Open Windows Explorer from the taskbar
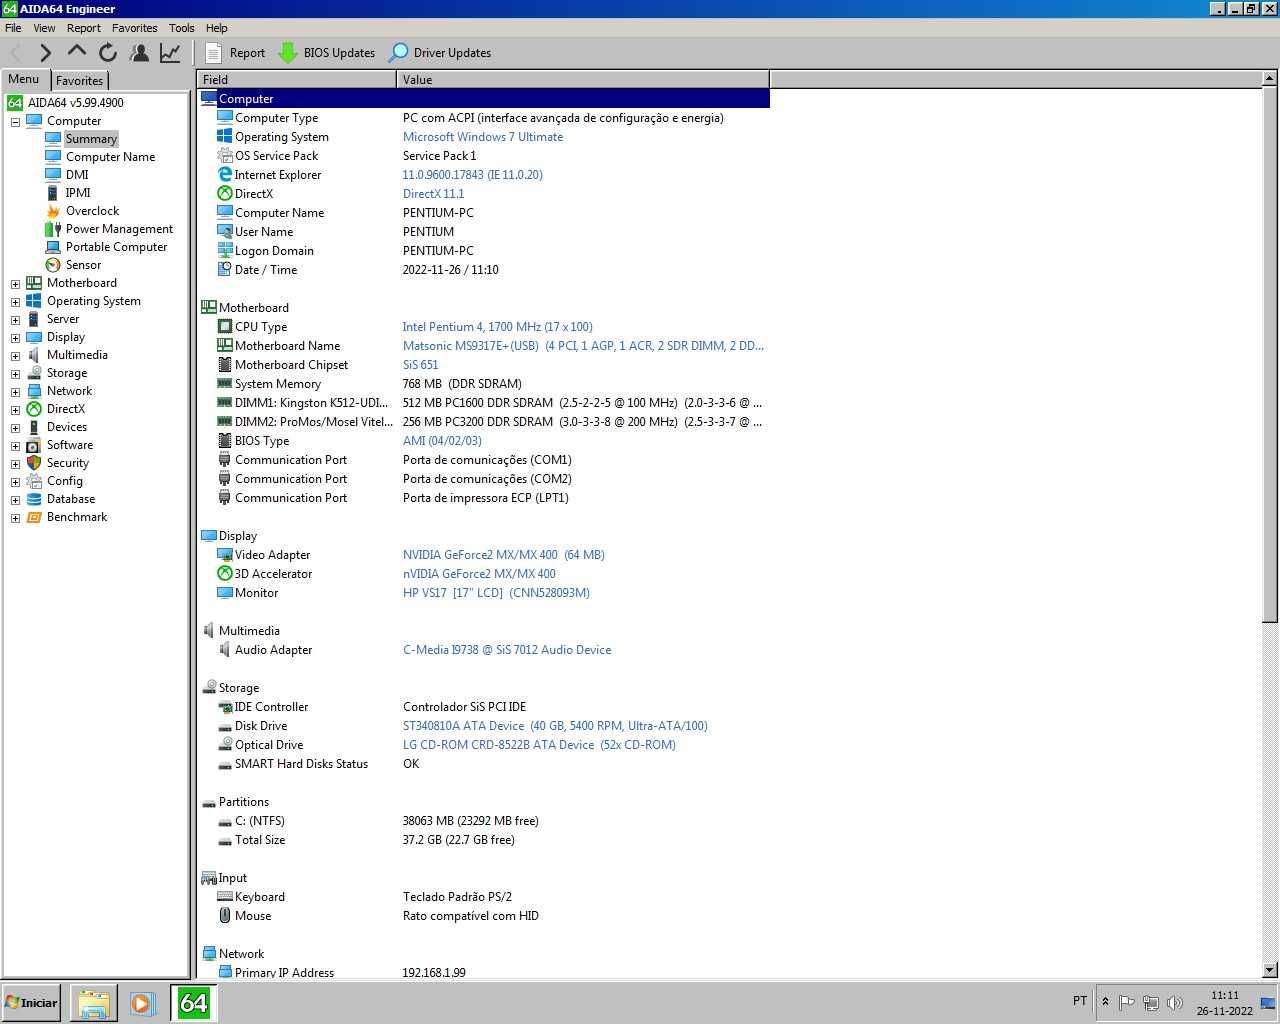 (93, 1003)
